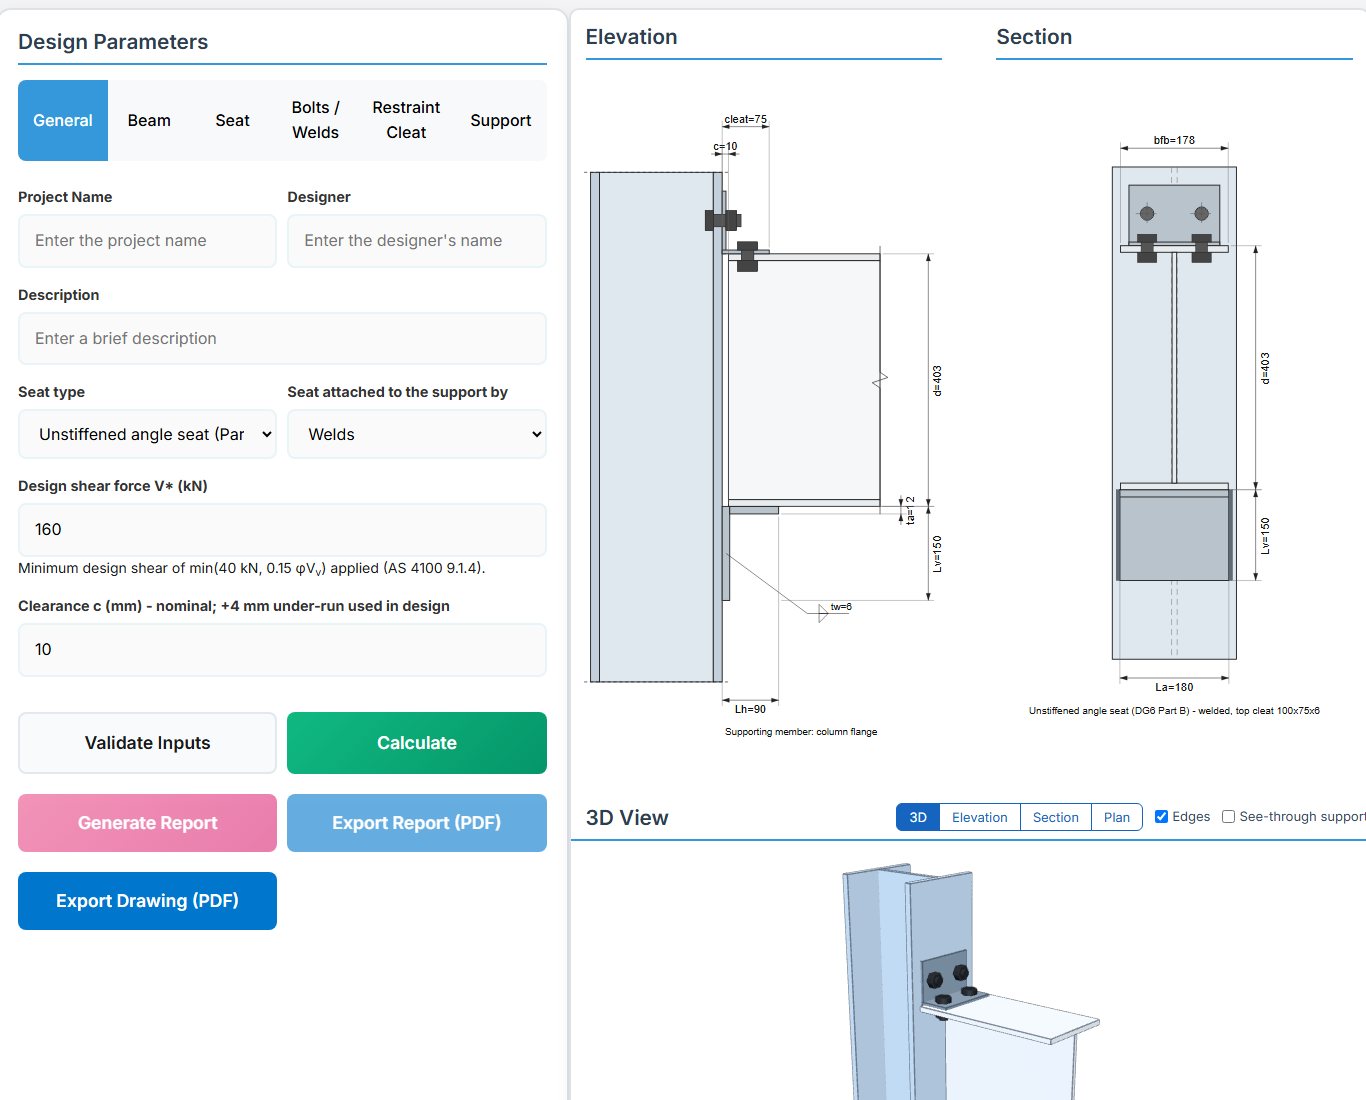1366x1100 pixels.
Task: Click the minimum design shear note text
Action: coord(252,568)
